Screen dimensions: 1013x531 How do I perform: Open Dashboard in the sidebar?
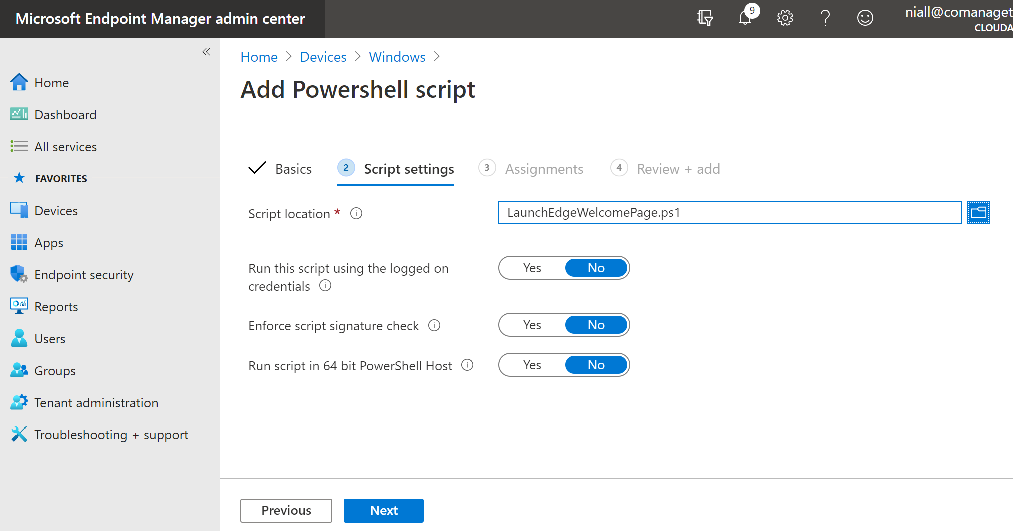pos(65,114)
